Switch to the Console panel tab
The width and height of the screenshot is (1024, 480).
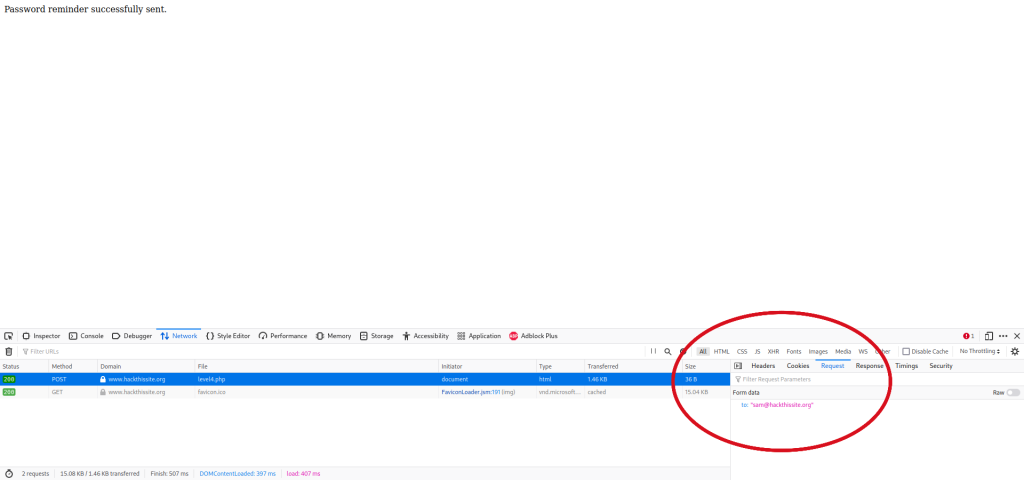(x=86, y=336)
